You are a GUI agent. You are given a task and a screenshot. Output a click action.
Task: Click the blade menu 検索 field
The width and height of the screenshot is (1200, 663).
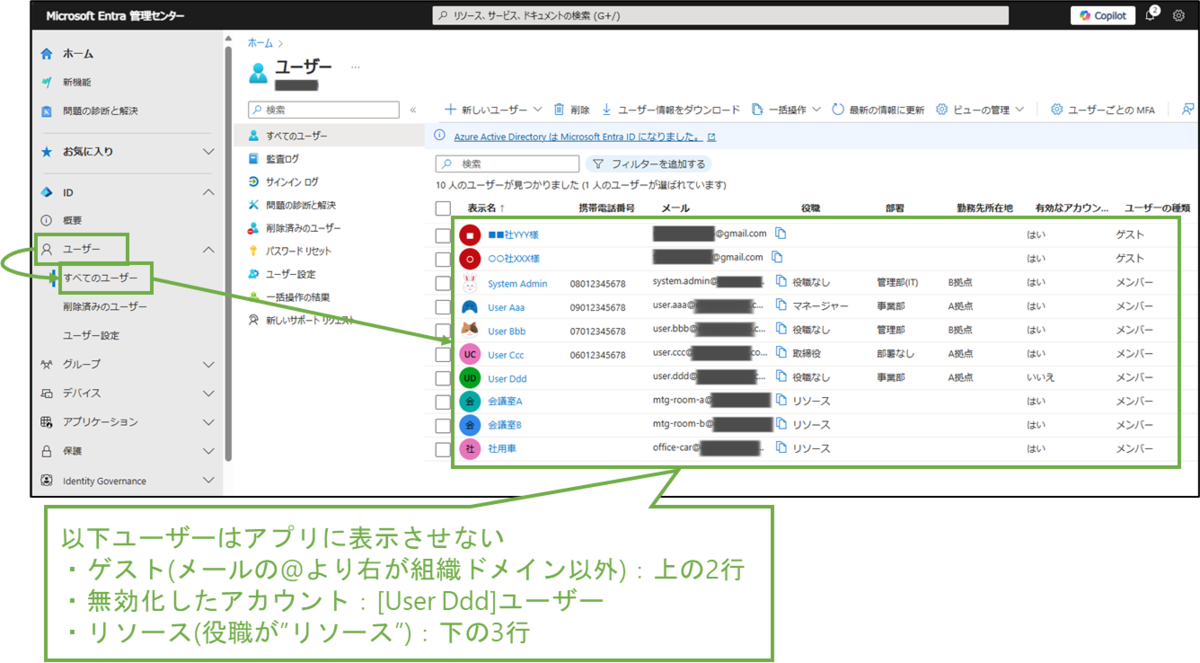click(324, 110)
